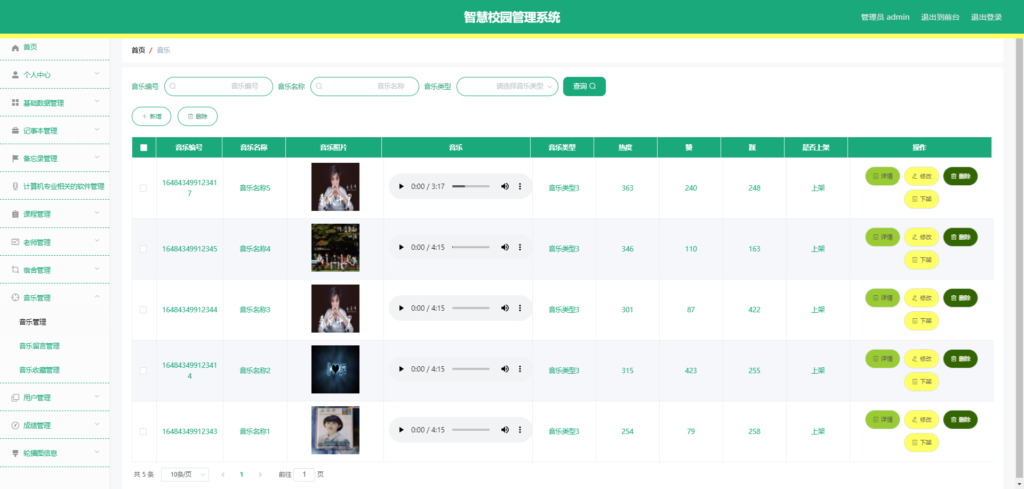Click the 个人中心 person icon
This screenshot has width=1024, height=489.
click(x=16, y=75)
